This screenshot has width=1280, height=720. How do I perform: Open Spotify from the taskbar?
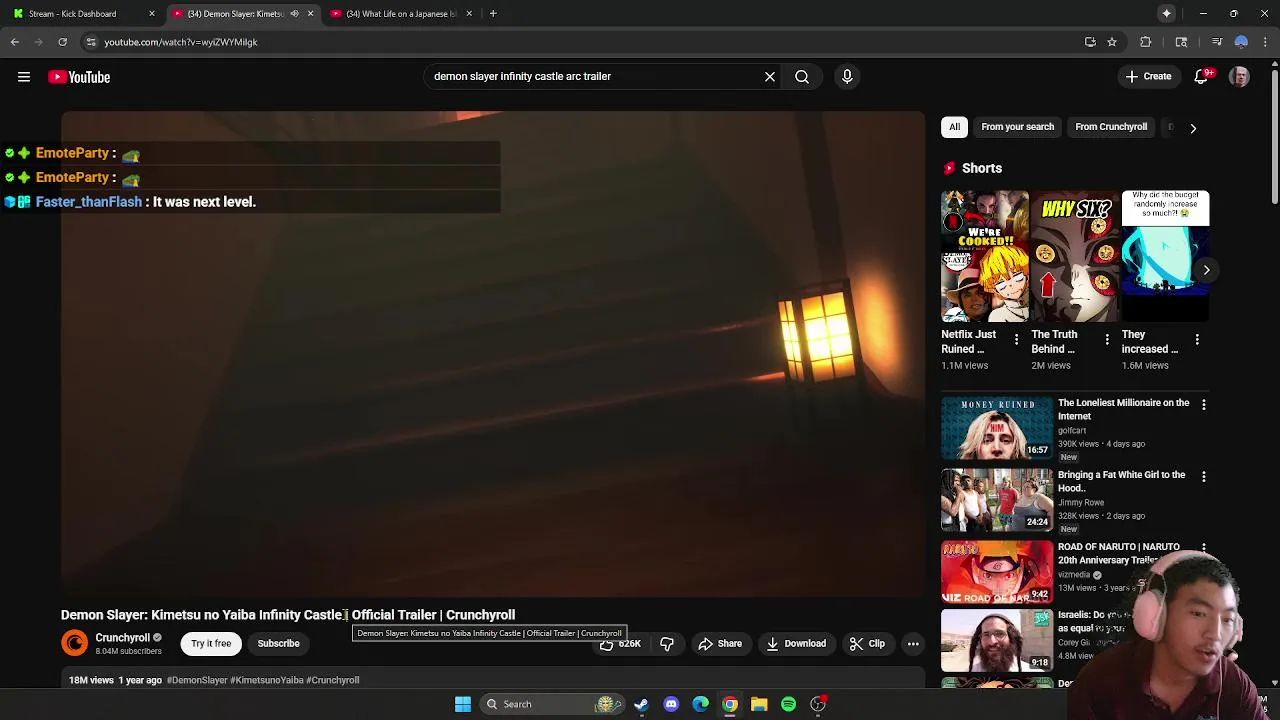click(788, 704)
